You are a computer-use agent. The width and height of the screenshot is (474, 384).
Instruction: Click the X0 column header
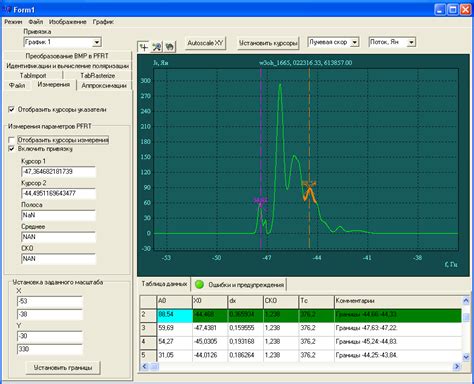point(210,301)
